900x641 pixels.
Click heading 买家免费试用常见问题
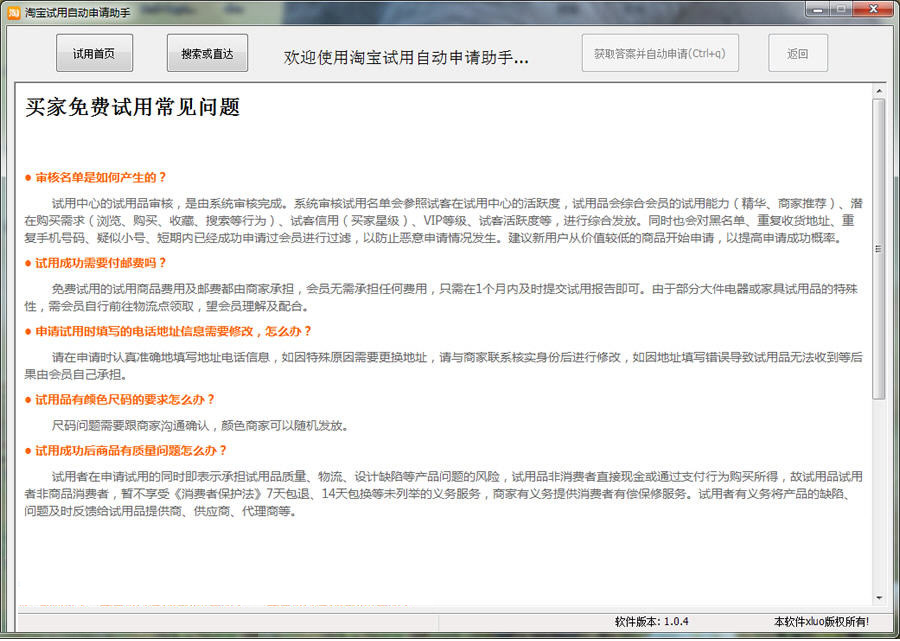click(x=133, y=107)
